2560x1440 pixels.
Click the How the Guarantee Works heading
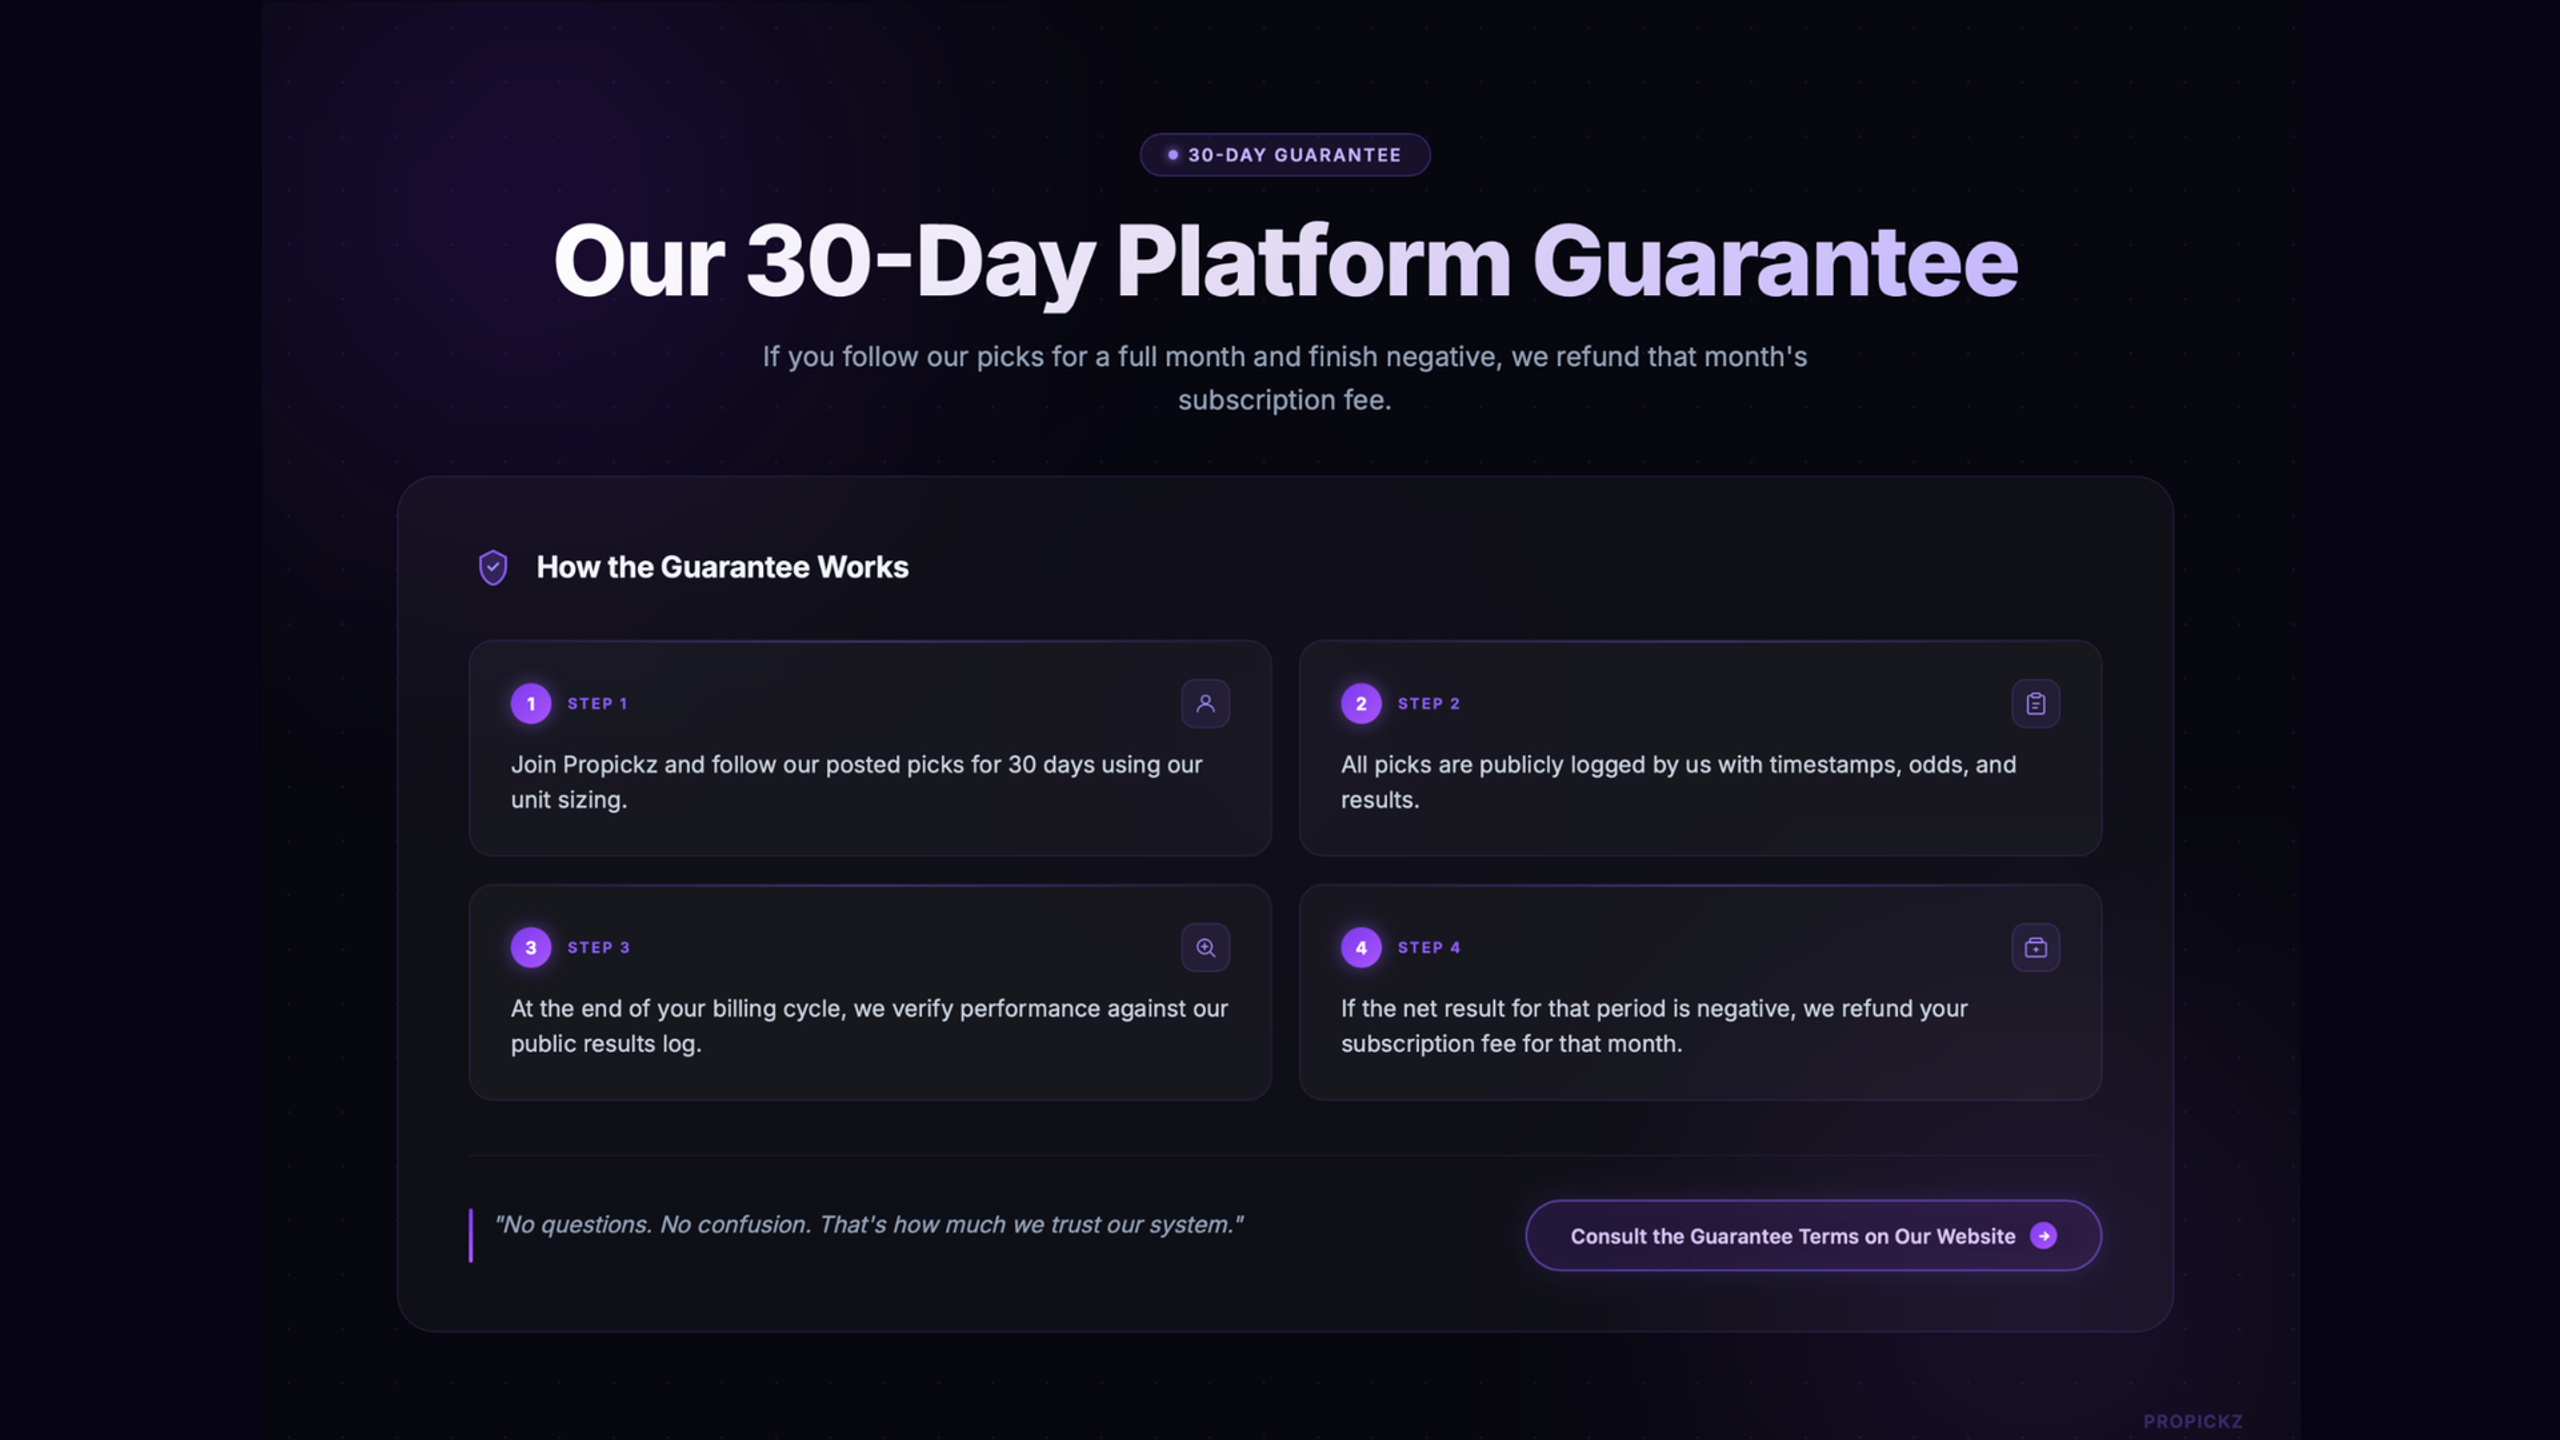pos(722,567)
